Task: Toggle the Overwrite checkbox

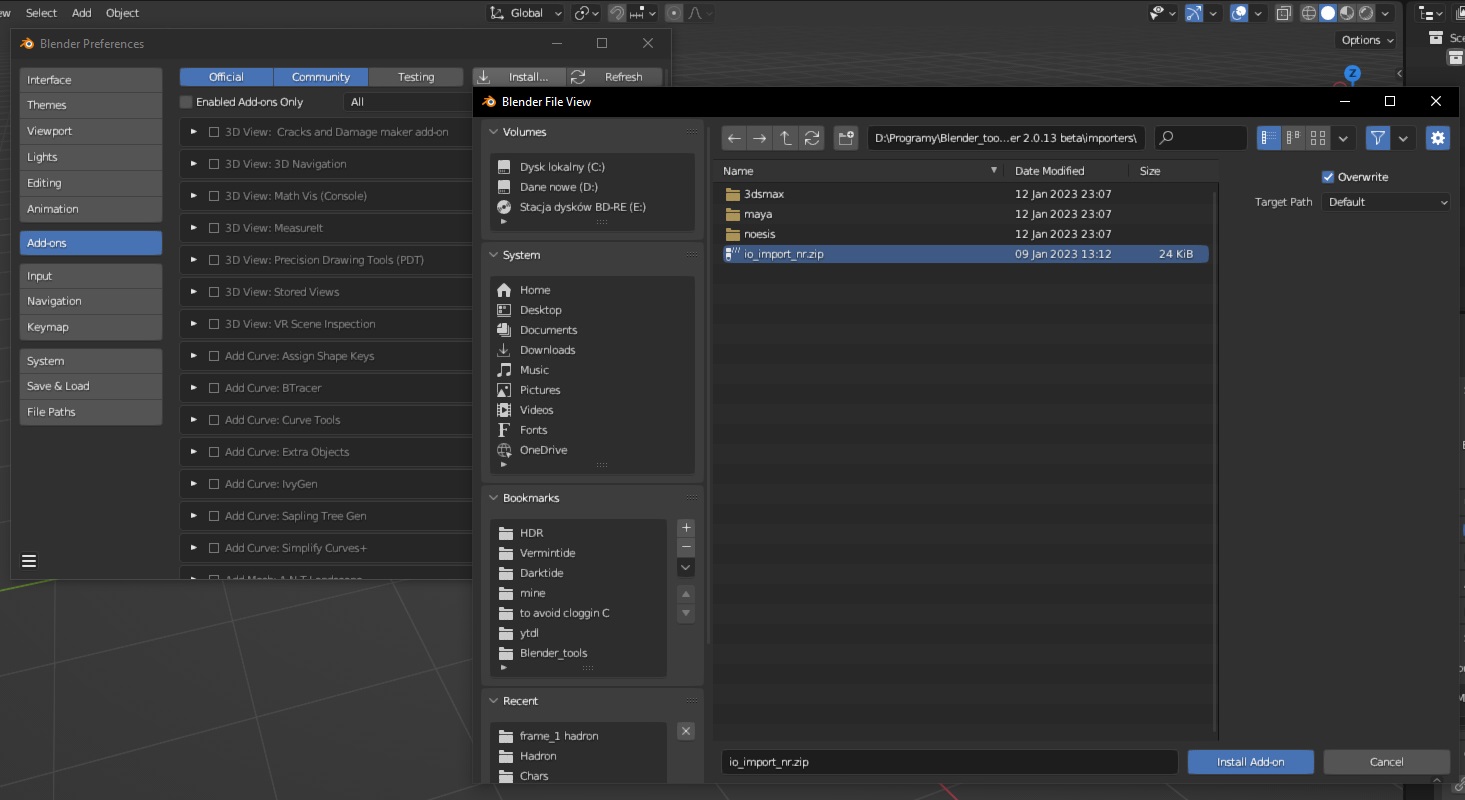Action: click(x=1328, y=177)
